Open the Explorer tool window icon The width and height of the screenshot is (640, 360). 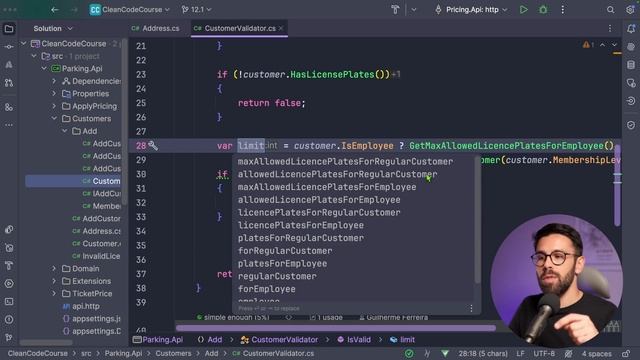tap(9, 29)
